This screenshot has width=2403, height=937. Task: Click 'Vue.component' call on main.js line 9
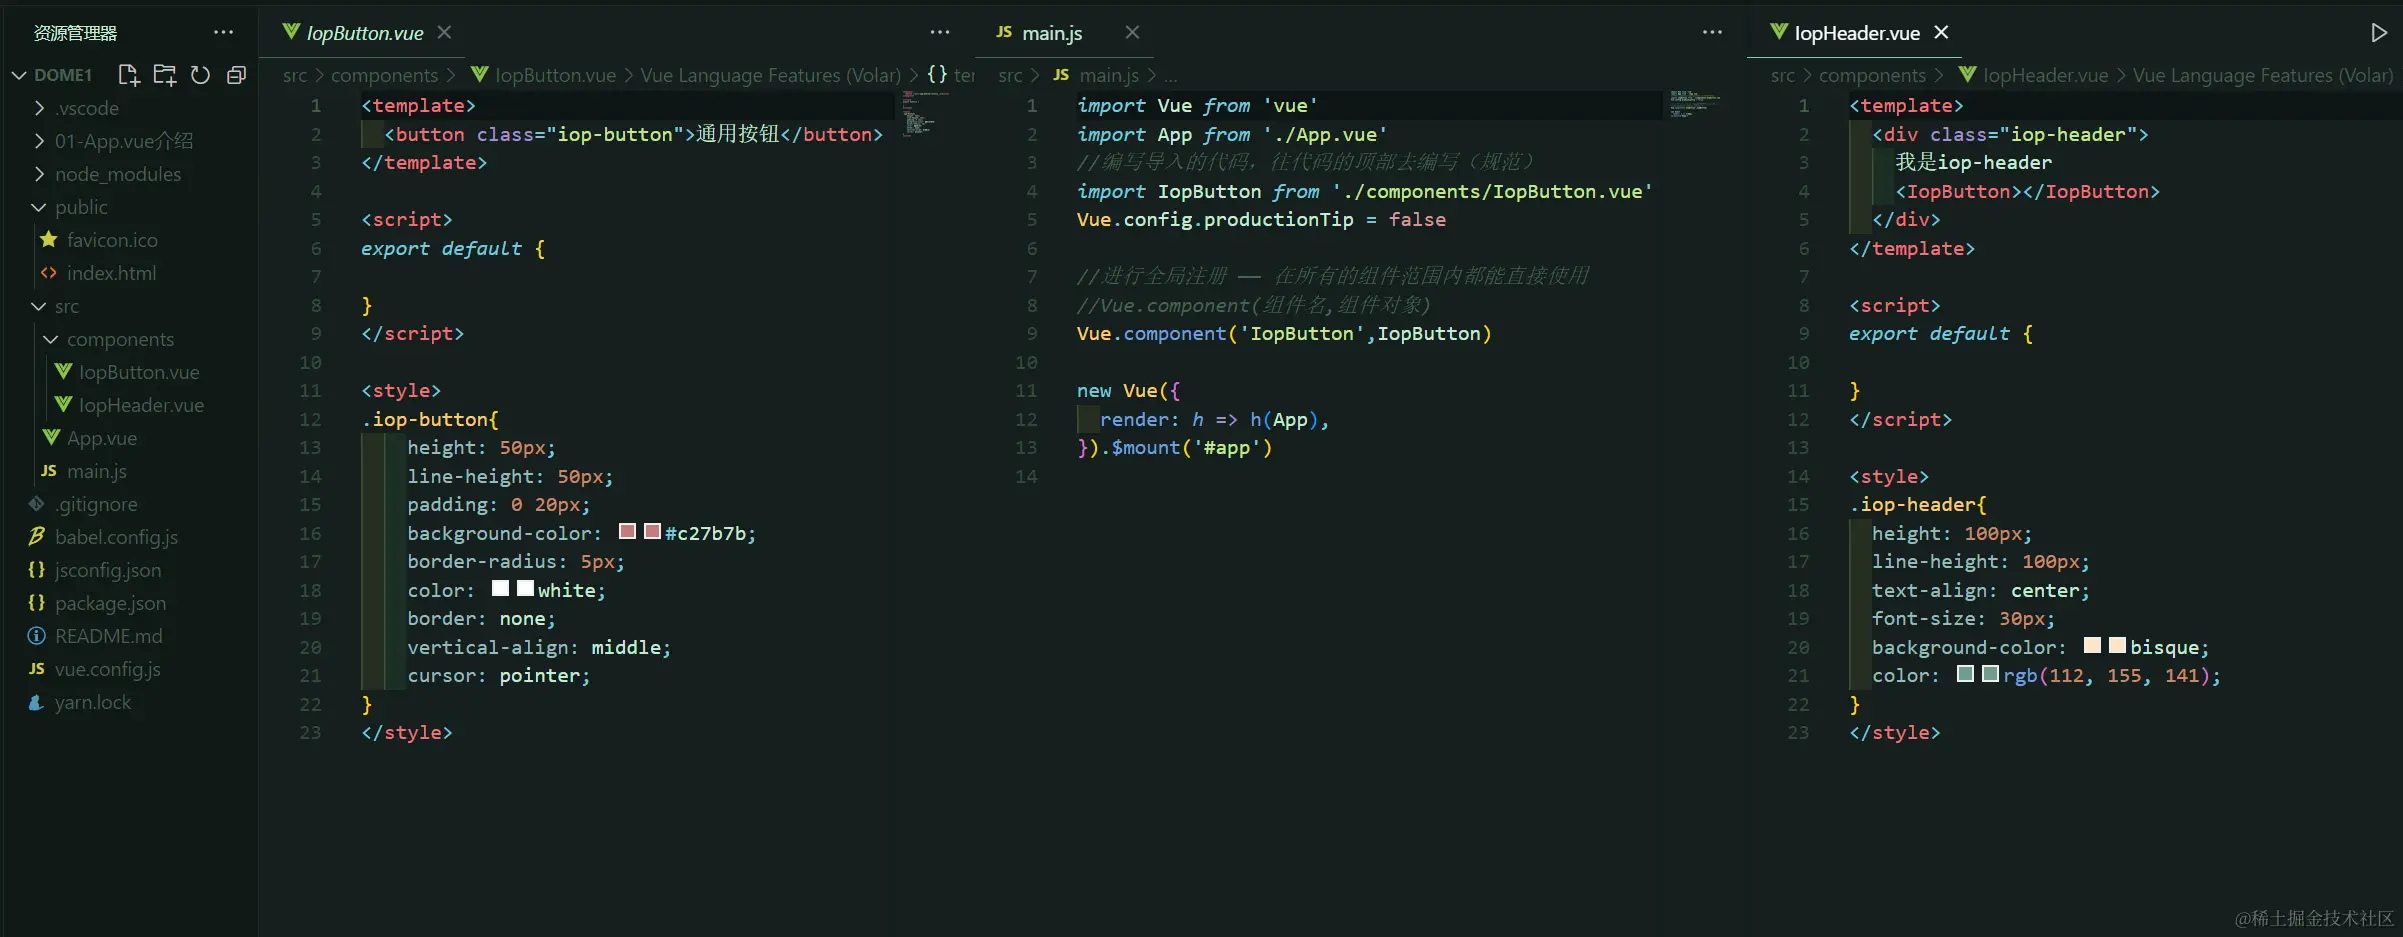pyautogui.click(x=1151, y=334)
